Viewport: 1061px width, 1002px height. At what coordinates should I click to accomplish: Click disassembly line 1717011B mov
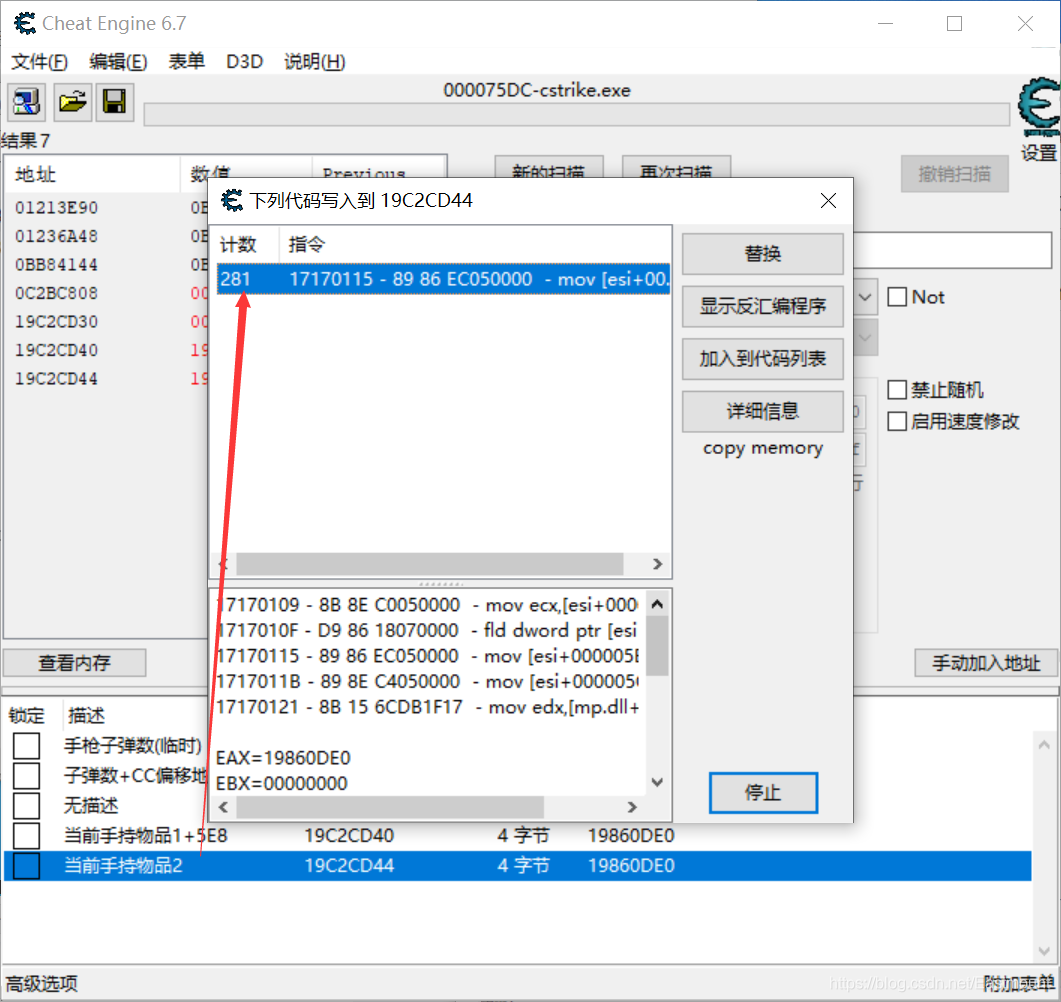coord(428,681)
